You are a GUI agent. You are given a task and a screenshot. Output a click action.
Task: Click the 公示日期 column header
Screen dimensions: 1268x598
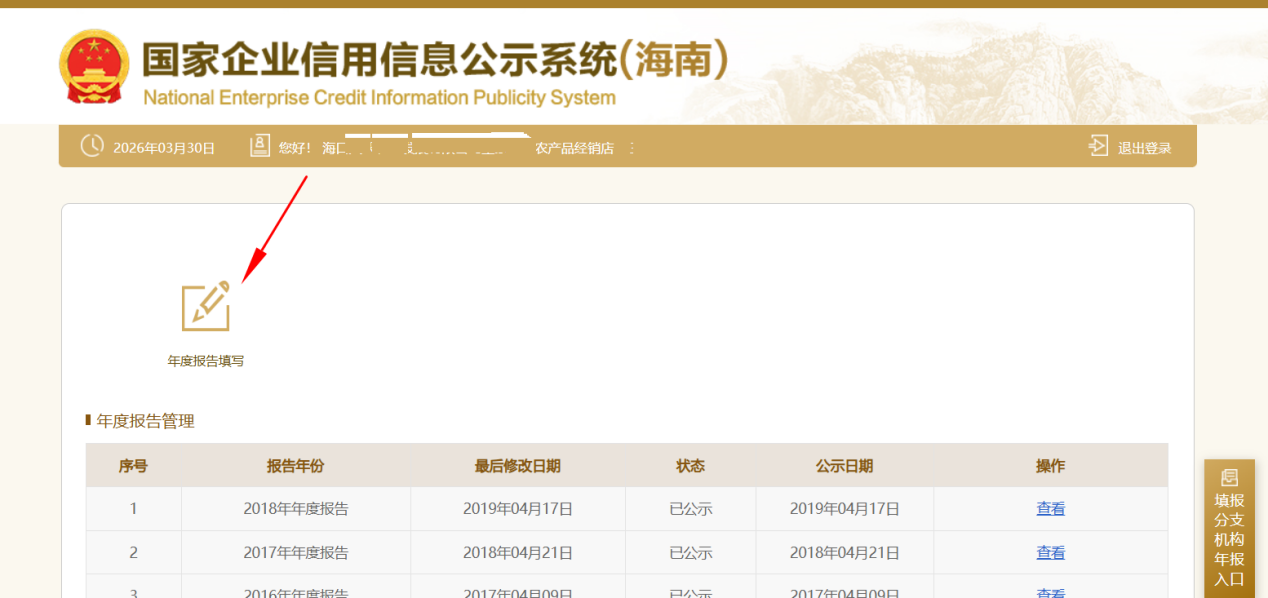[844, 466]
